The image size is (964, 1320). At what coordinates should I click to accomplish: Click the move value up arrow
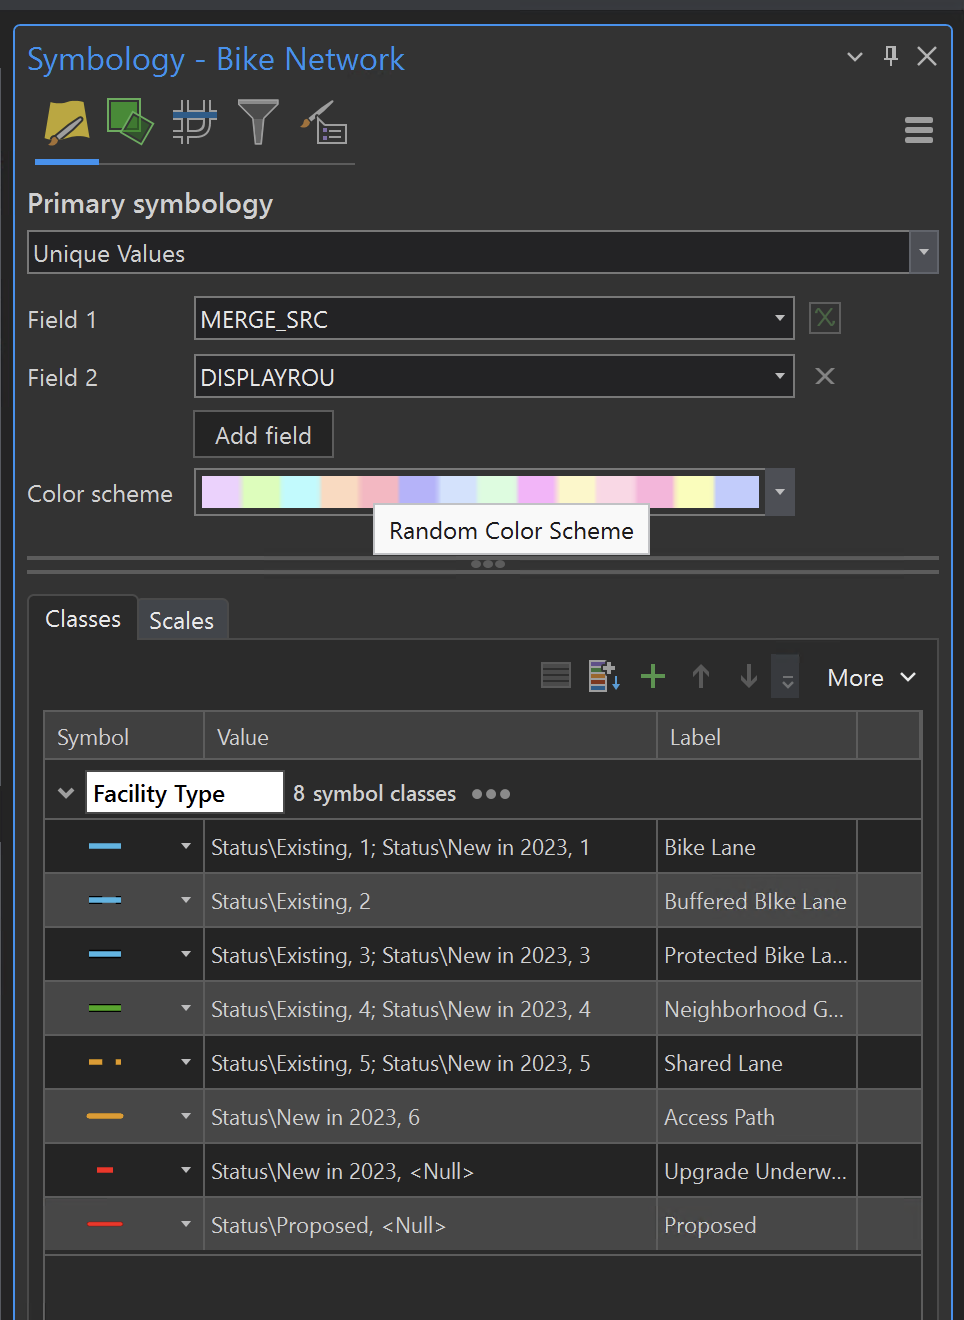[701, 676]
